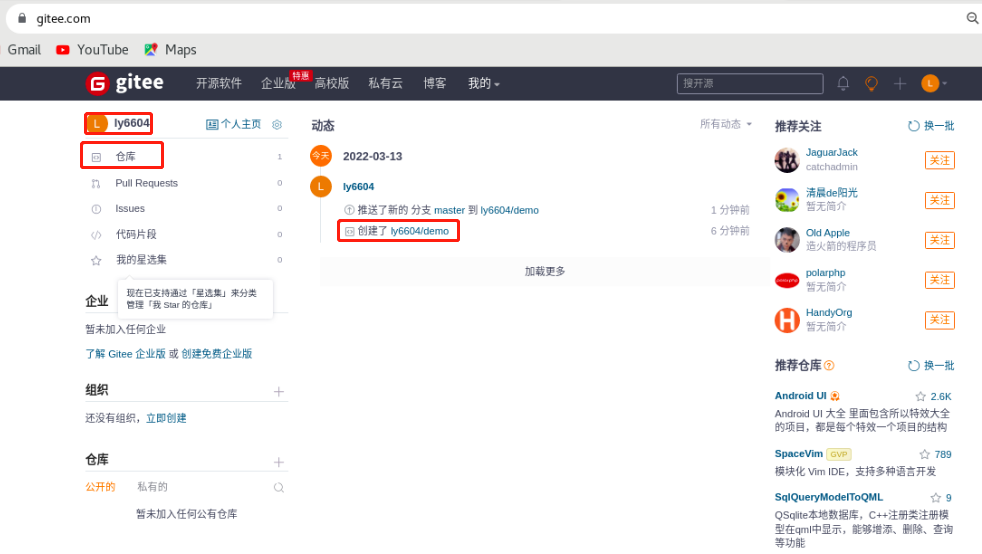Viewport: 982px width, 554px height.
Task: Open Maps bookmark
Action: click(170, 49)
